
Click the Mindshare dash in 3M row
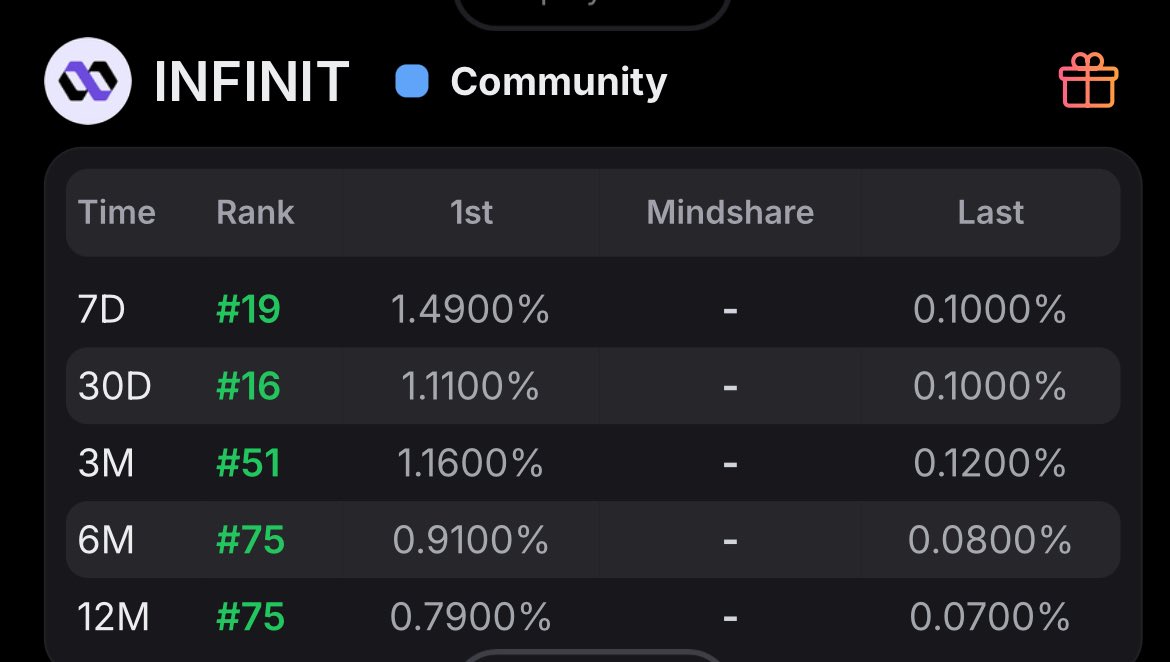point(730,464)
